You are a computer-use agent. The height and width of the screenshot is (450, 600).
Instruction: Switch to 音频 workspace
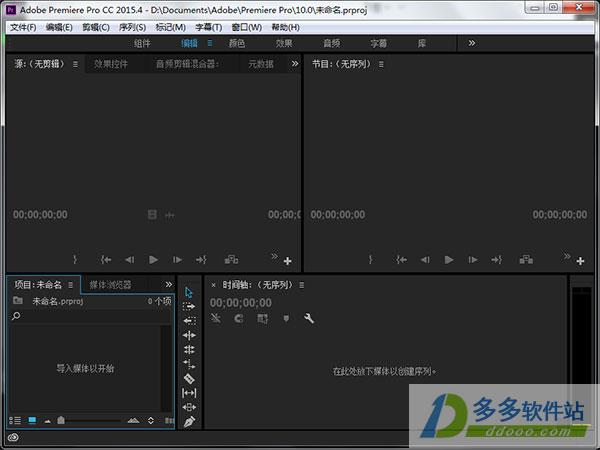pos(331,43)
